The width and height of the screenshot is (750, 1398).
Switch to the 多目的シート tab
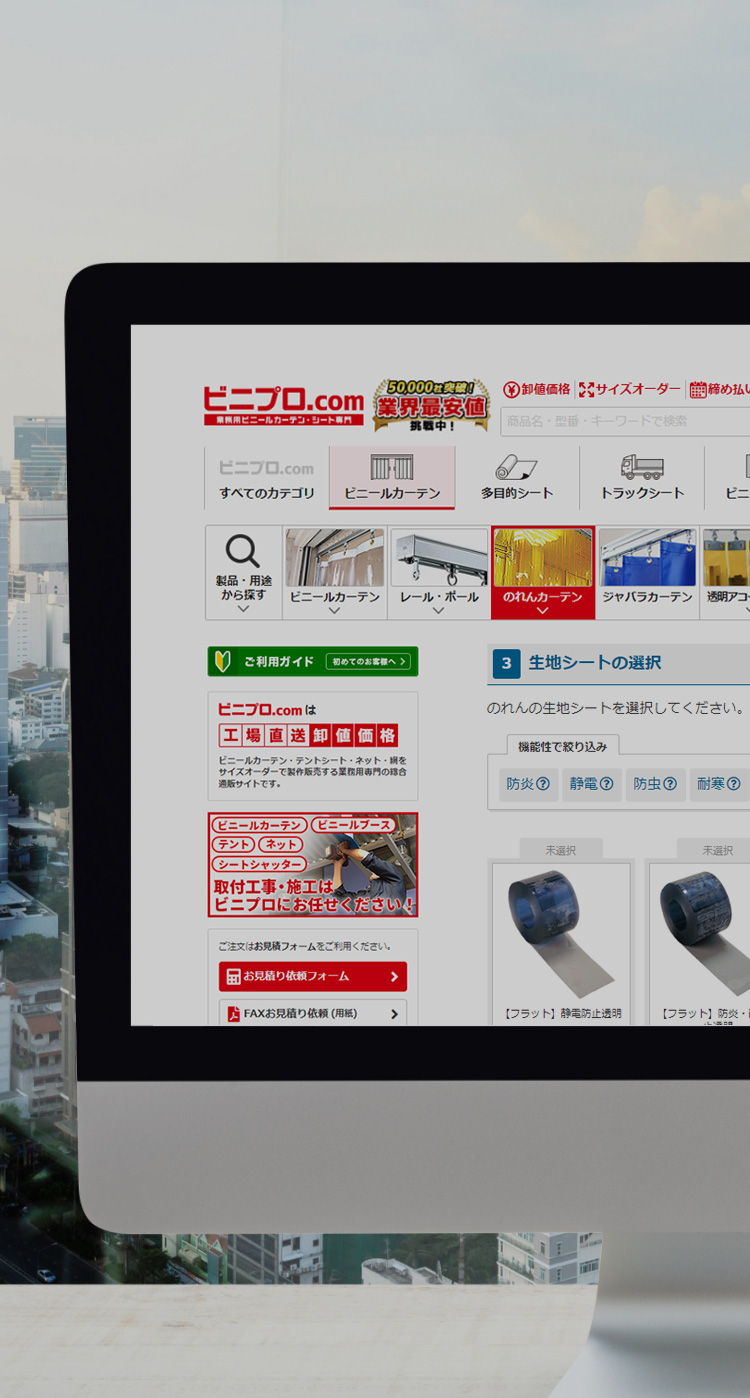point(517,478)
